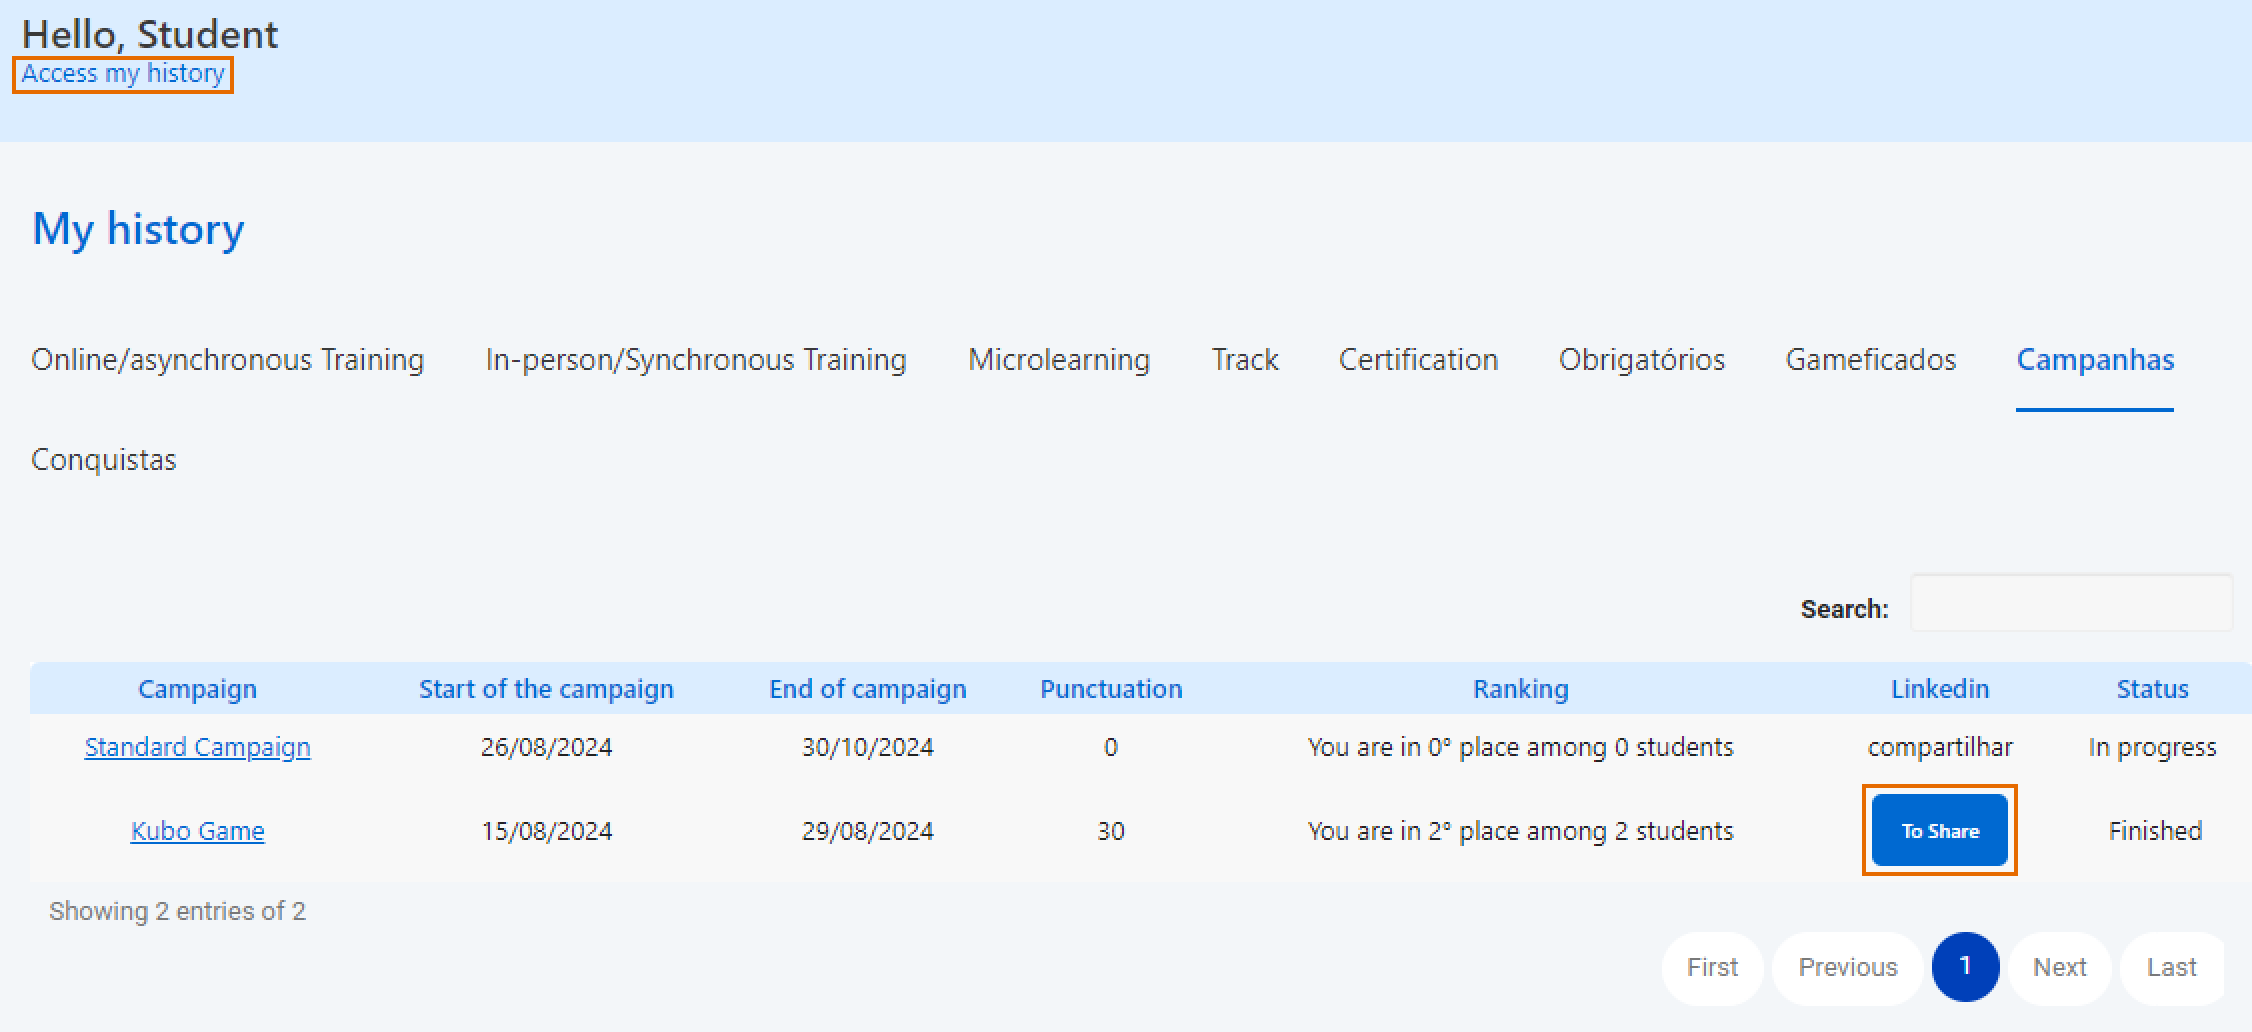Sort by Punctuation column header

point(1111,689)
